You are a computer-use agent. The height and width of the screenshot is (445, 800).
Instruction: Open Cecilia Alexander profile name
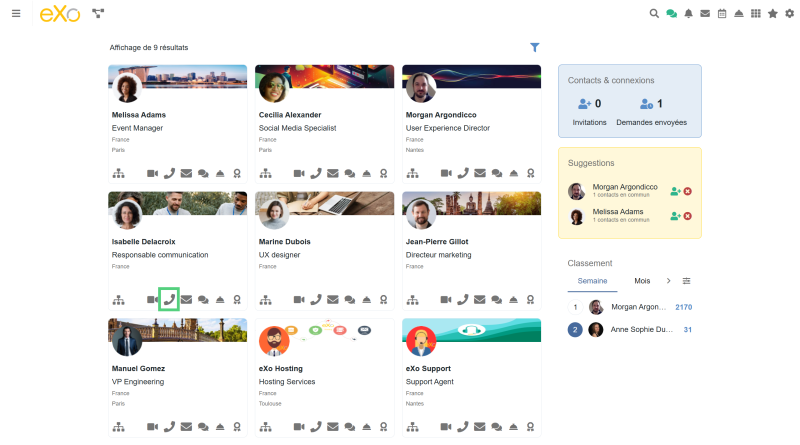[290, 115]
